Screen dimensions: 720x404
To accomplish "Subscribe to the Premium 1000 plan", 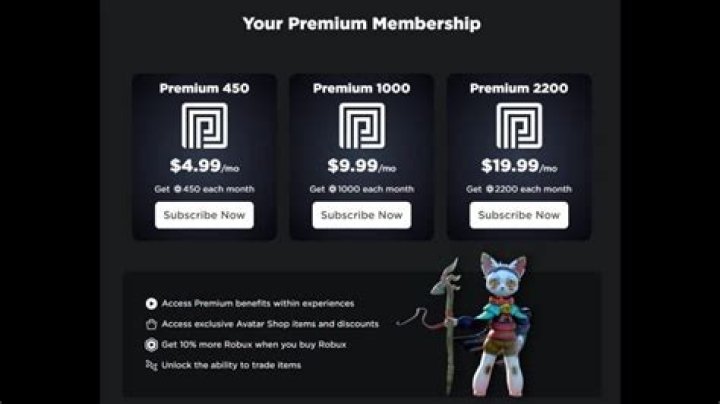I will coord(361,215).
